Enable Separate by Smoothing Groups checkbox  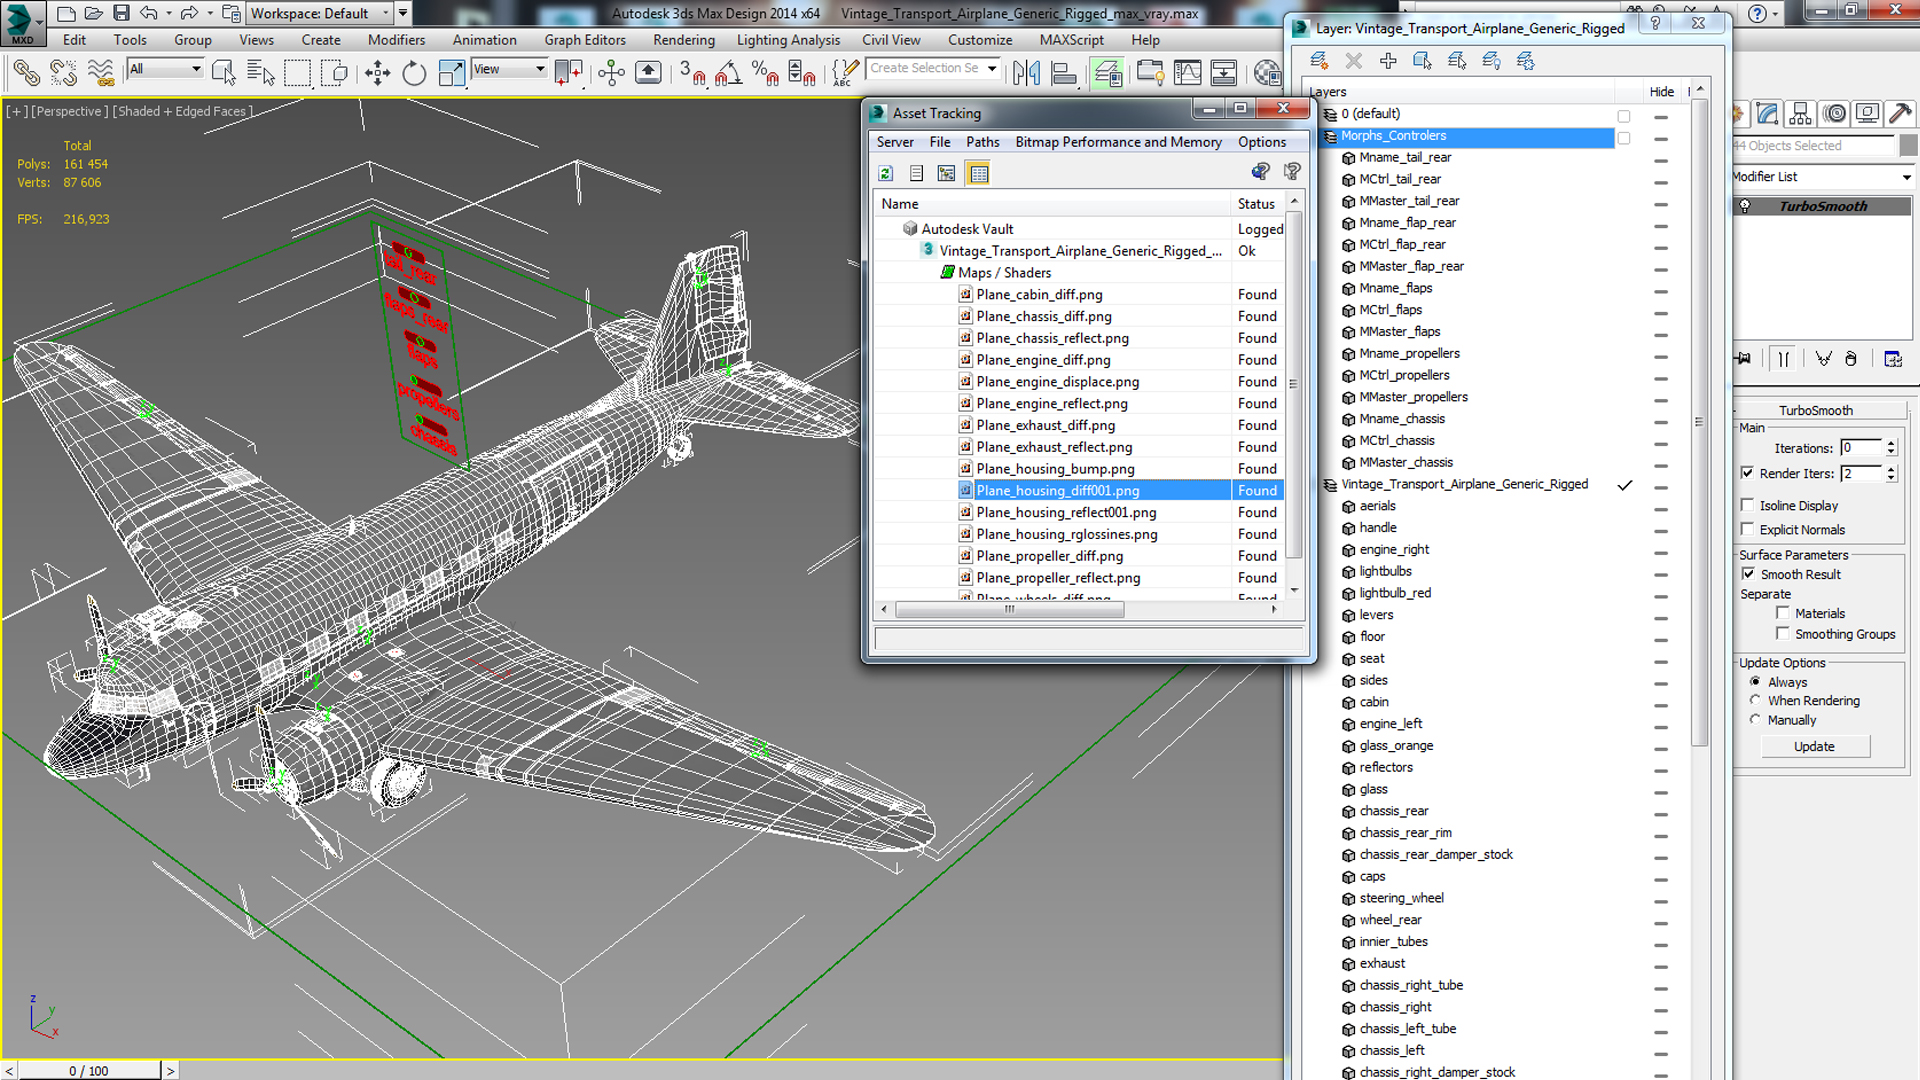[x=1782, y=633]
